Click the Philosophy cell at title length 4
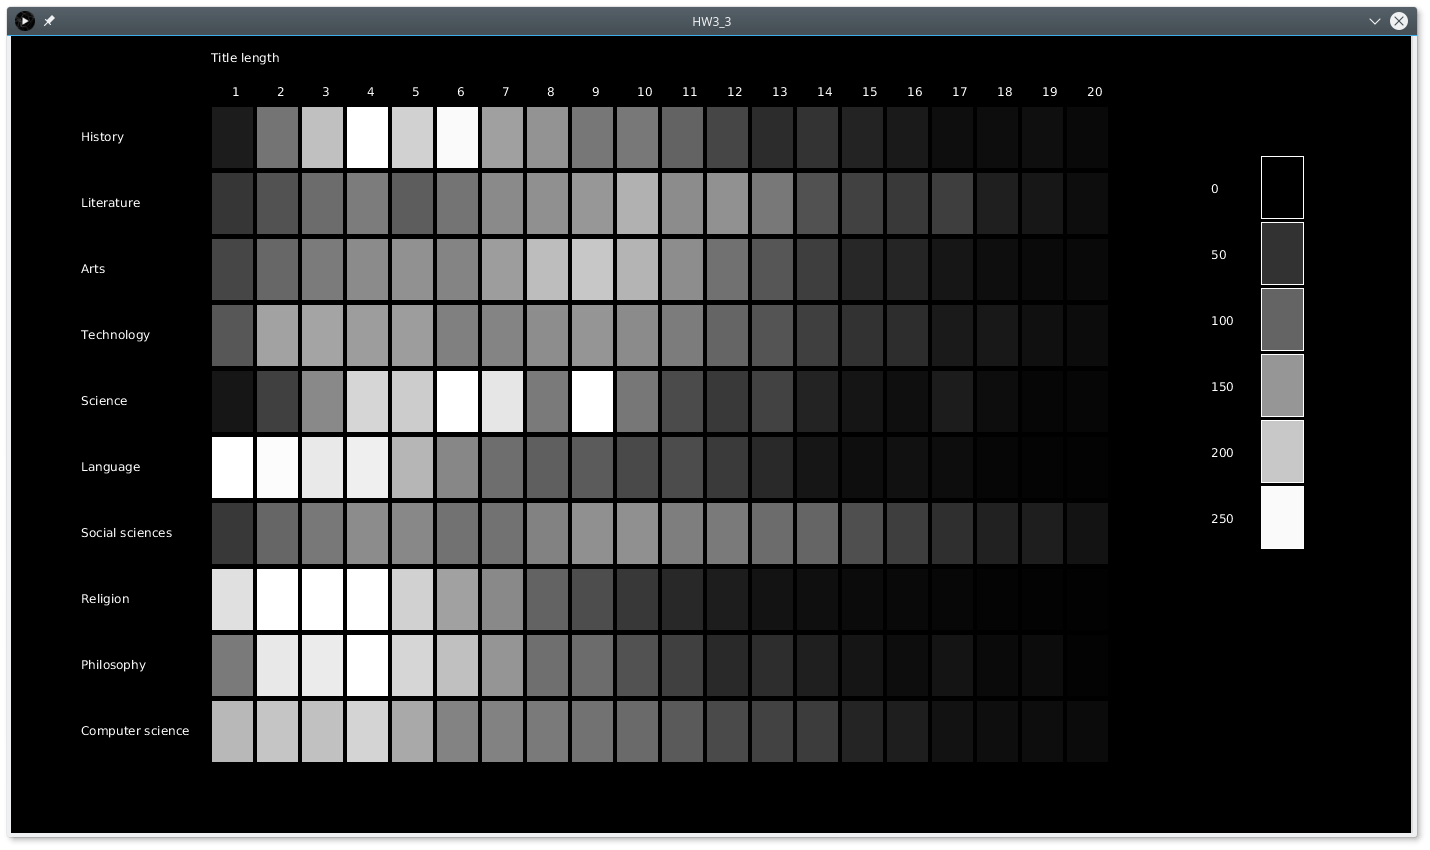 click(x=368, y=666)
